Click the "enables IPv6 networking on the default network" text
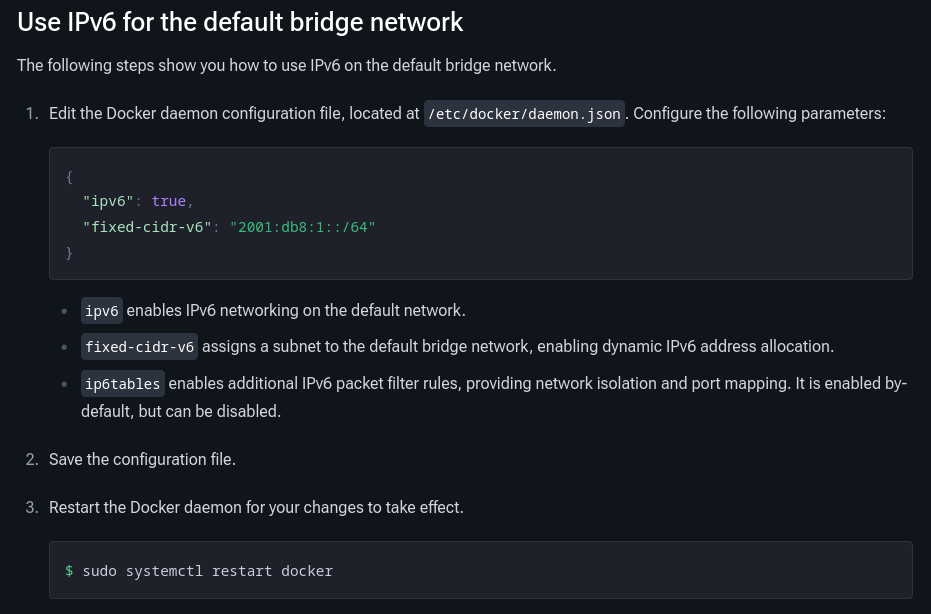The width and height of the screenshot is (931, 614). click(x=295, y=311)
